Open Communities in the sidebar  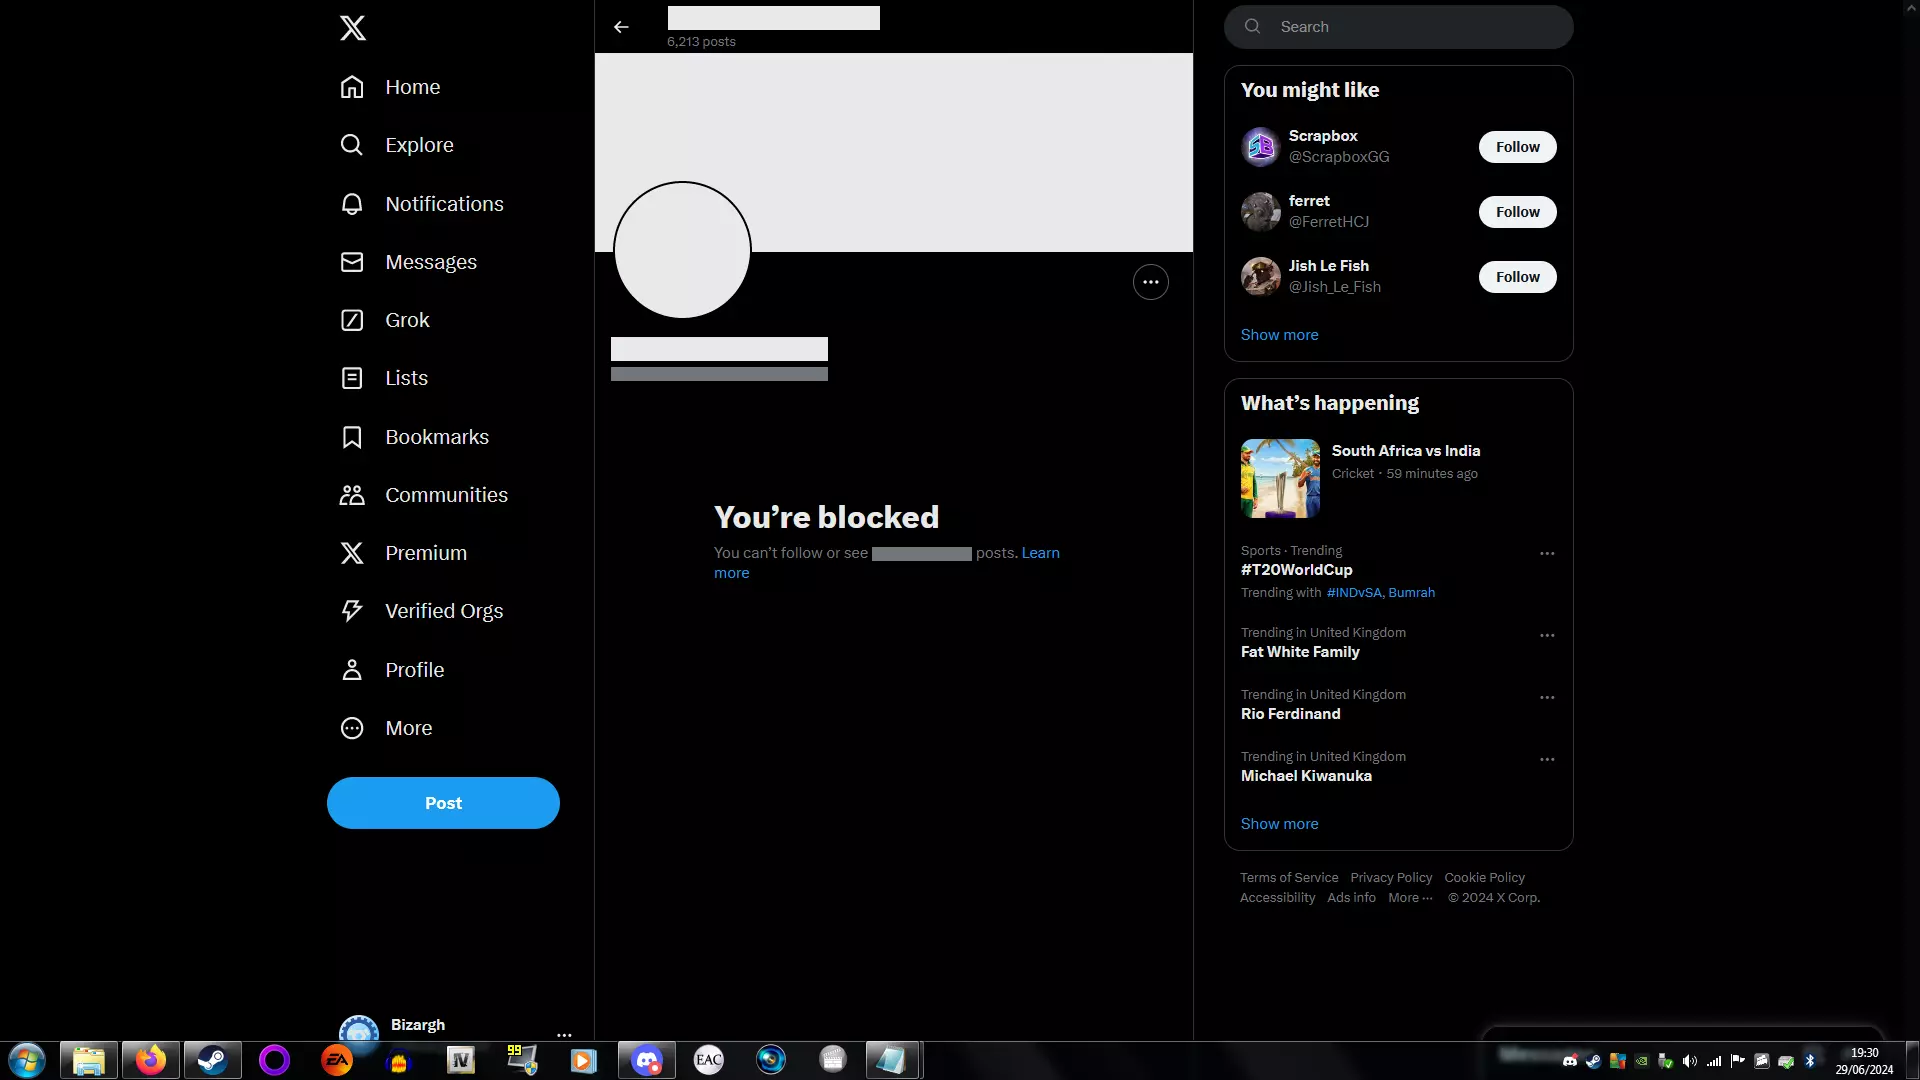[352, 495]
